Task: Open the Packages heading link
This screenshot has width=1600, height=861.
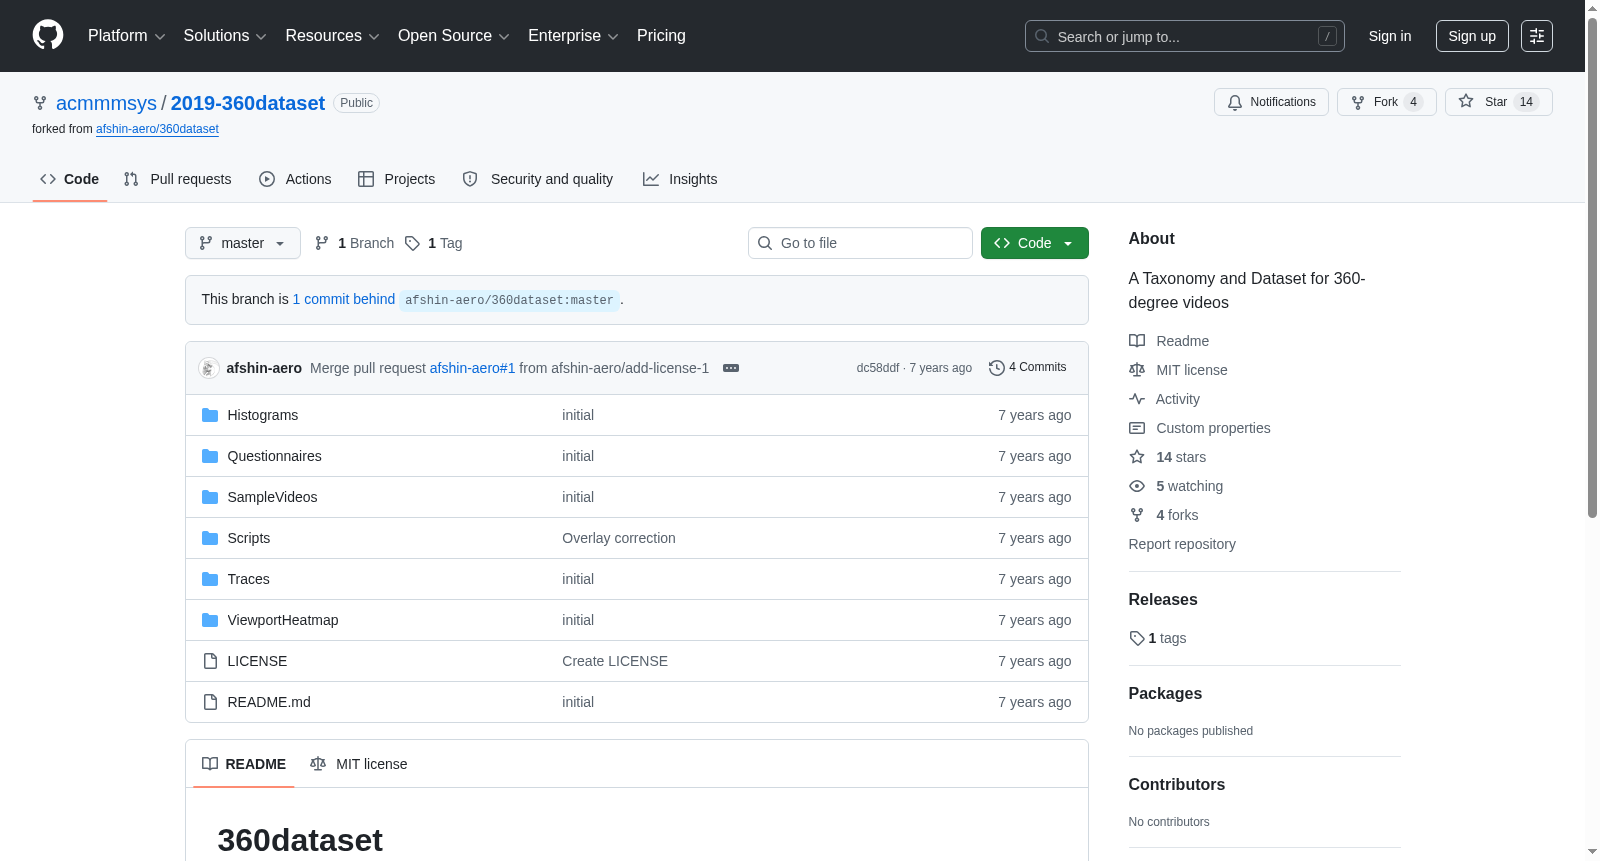Action: (x=1165, y=694)
